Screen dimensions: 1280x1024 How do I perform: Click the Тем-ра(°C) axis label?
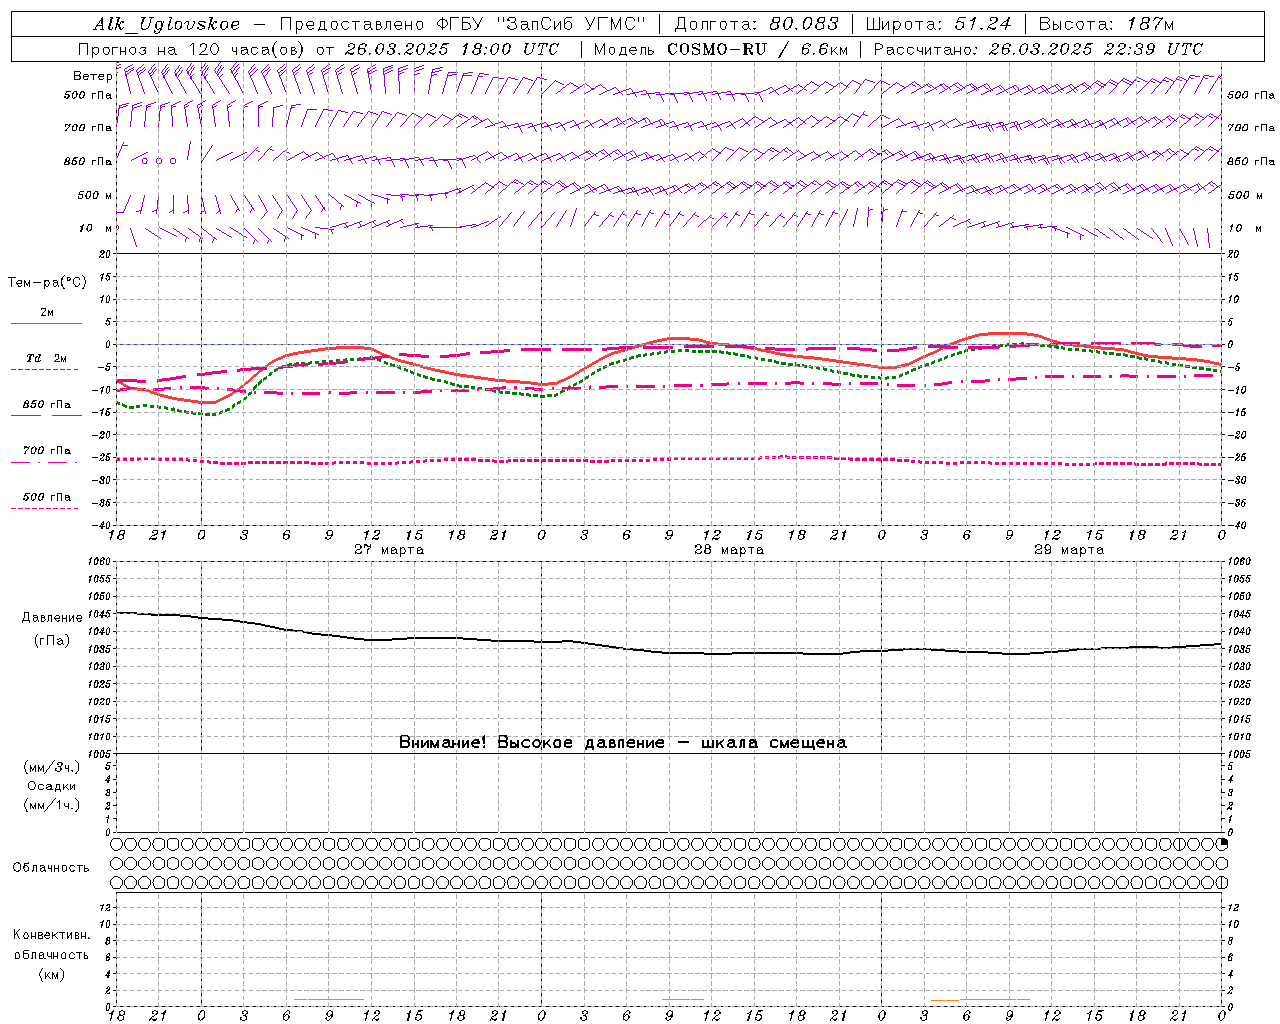(47, 283)
